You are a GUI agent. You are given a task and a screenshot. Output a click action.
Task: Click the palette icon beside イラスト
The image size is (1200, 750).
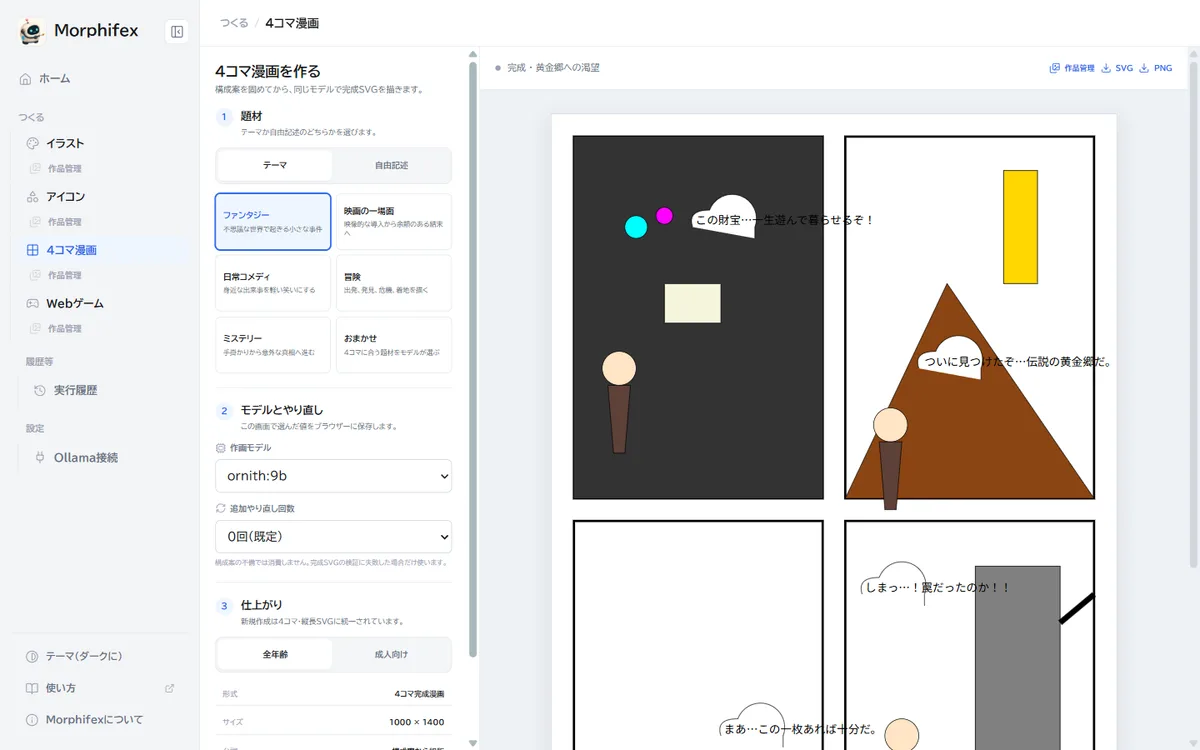coord(32,143)
